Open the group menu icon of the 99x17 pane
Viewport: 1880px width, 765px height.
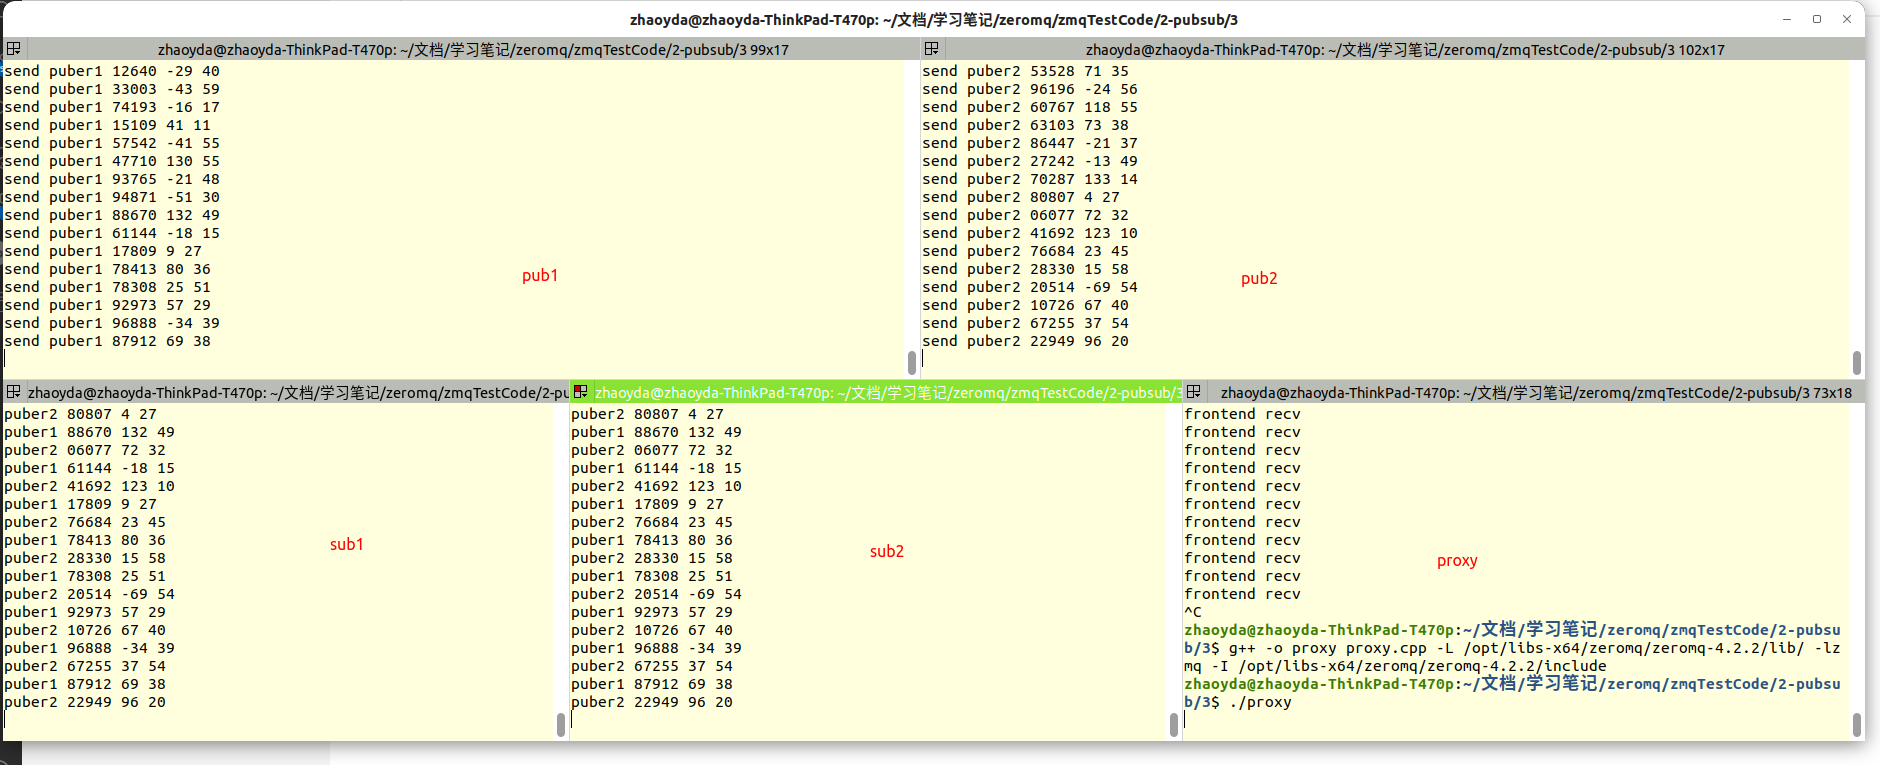point(13,49)
